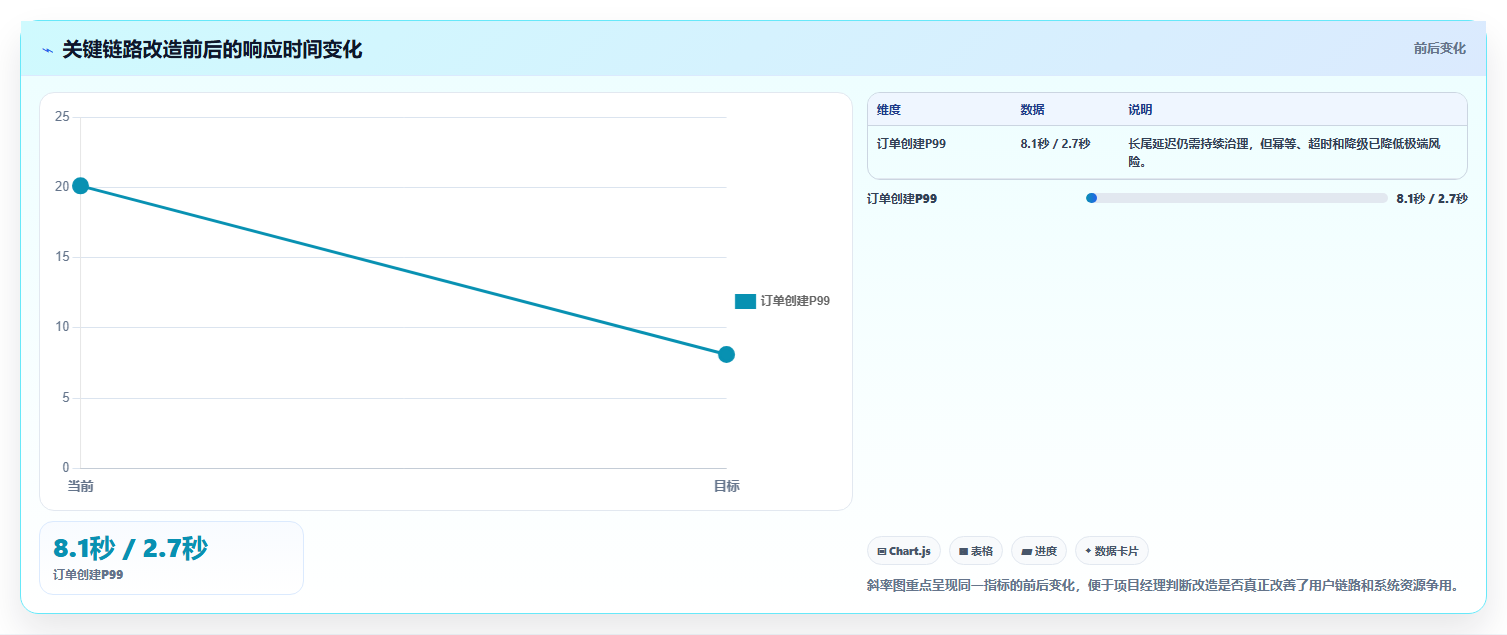Click the 表格 tag chip
Viewport: 1507px width, 635px height.
(975, 551)
